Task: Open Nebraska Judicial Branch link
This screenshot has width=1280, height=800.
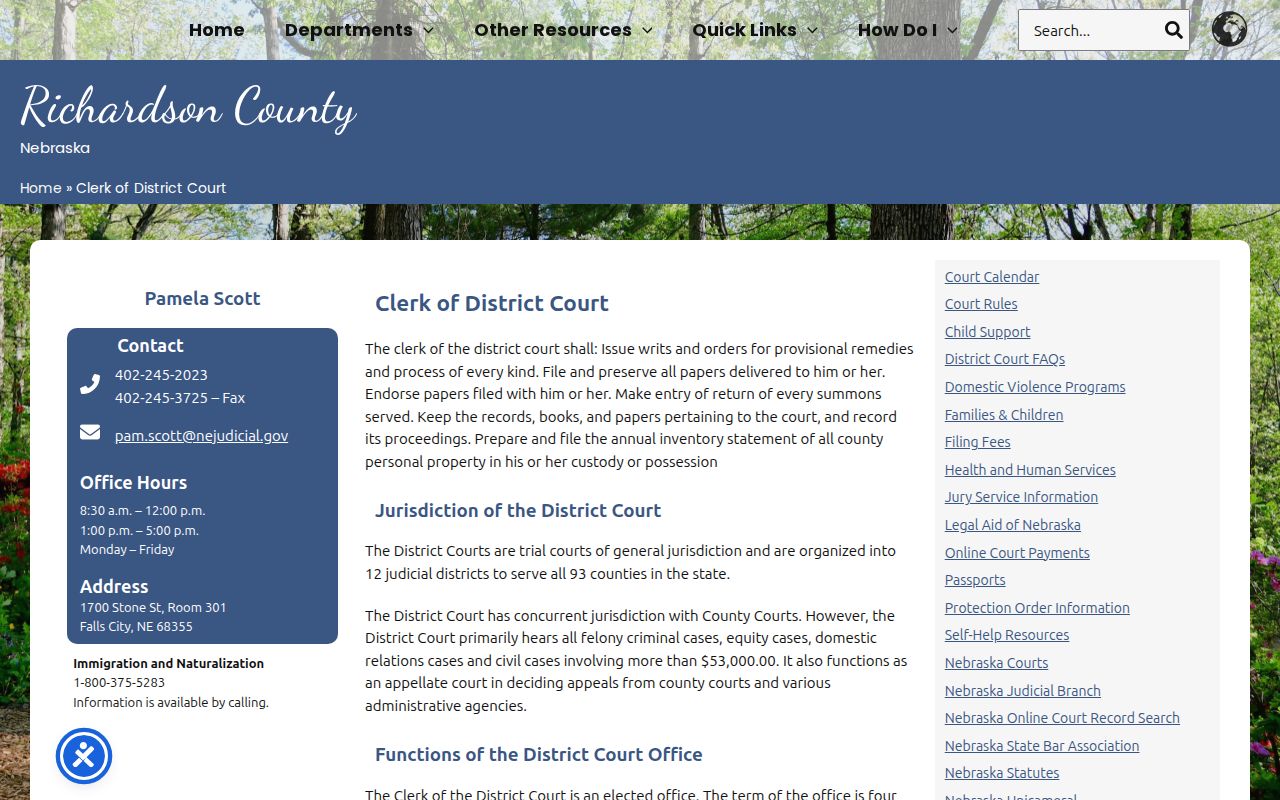Action: coord(1023,691)
